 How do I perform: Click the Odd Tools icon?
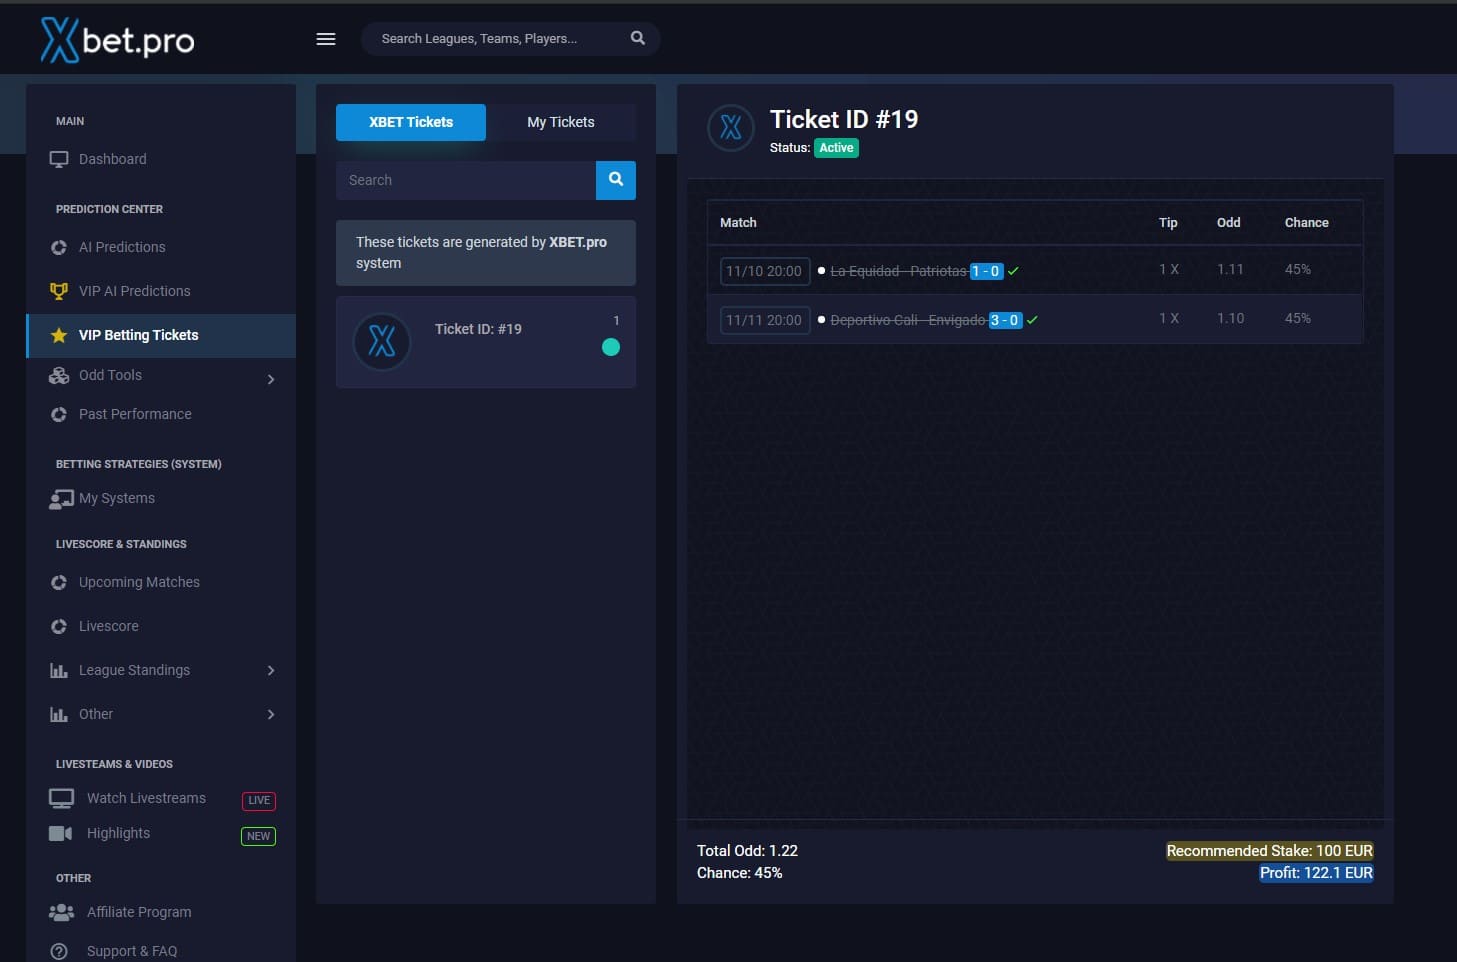click(59, 375)
